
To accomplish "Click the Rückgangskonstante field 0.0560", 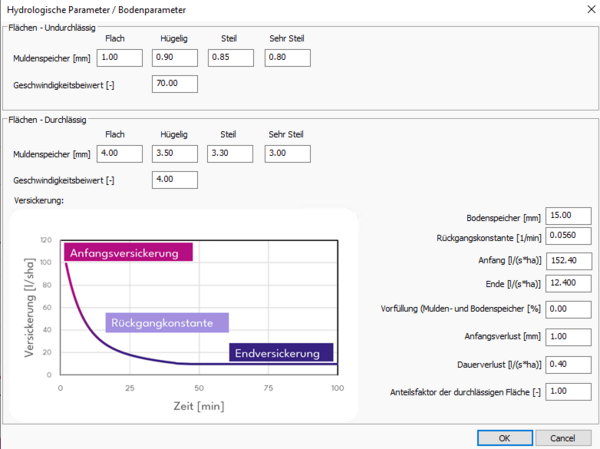I will [x=568, y=236].
